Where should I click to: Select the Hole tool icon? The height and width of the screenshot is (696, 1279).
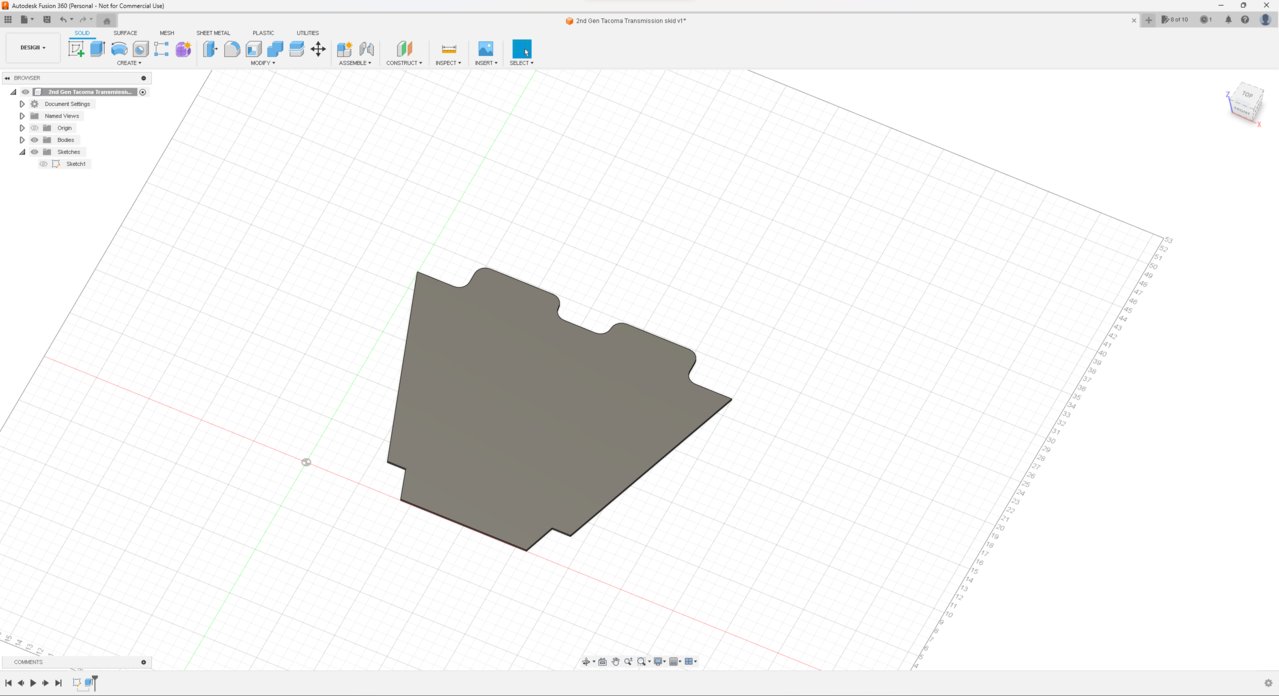[x=141, y=49]
